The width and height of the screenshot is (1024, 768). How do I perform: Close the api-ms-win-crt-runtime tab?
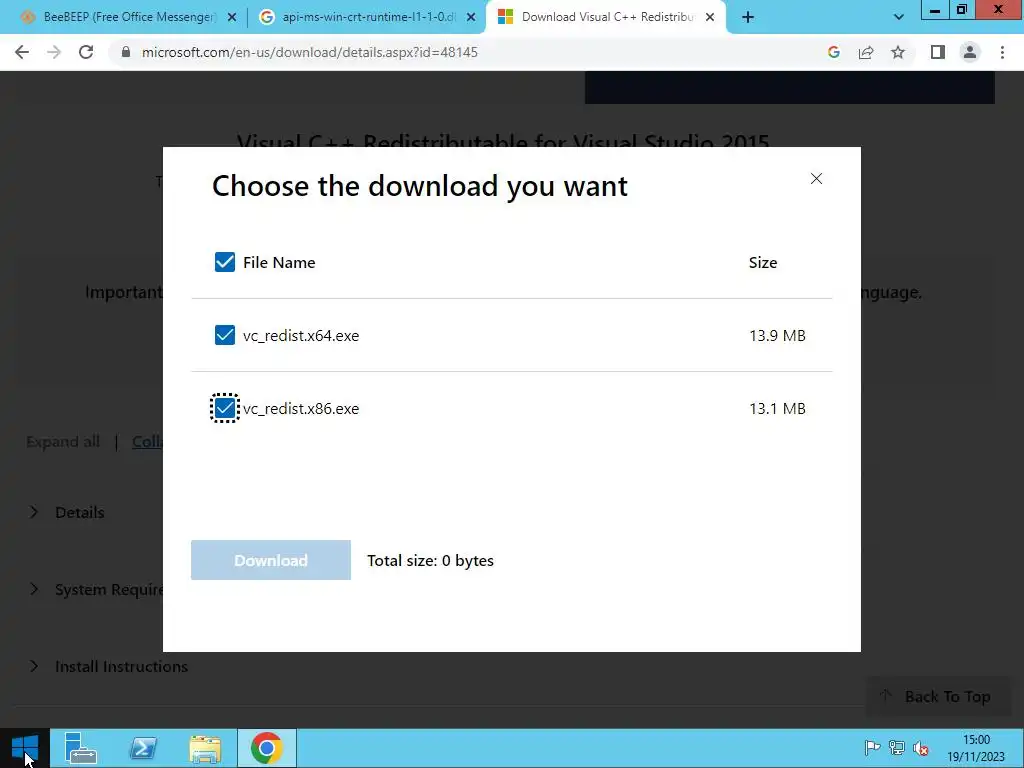tap(471, 17)
